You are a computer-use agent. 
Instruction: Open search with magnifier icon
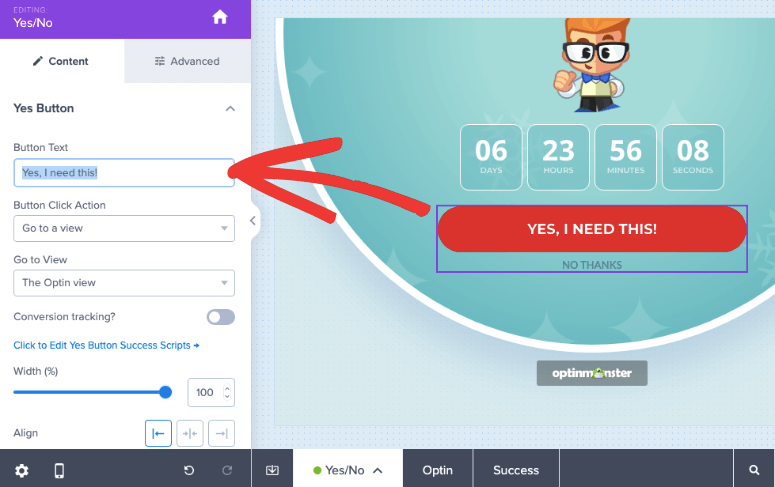coord(754,470)
